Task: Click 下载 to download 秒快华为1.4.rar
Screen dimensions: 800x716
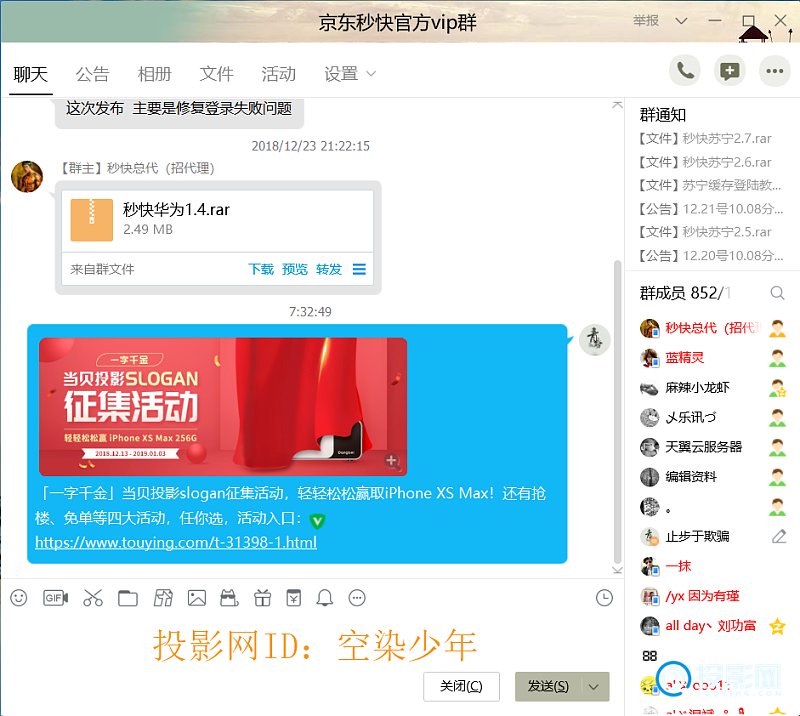Action: (261, 269)
